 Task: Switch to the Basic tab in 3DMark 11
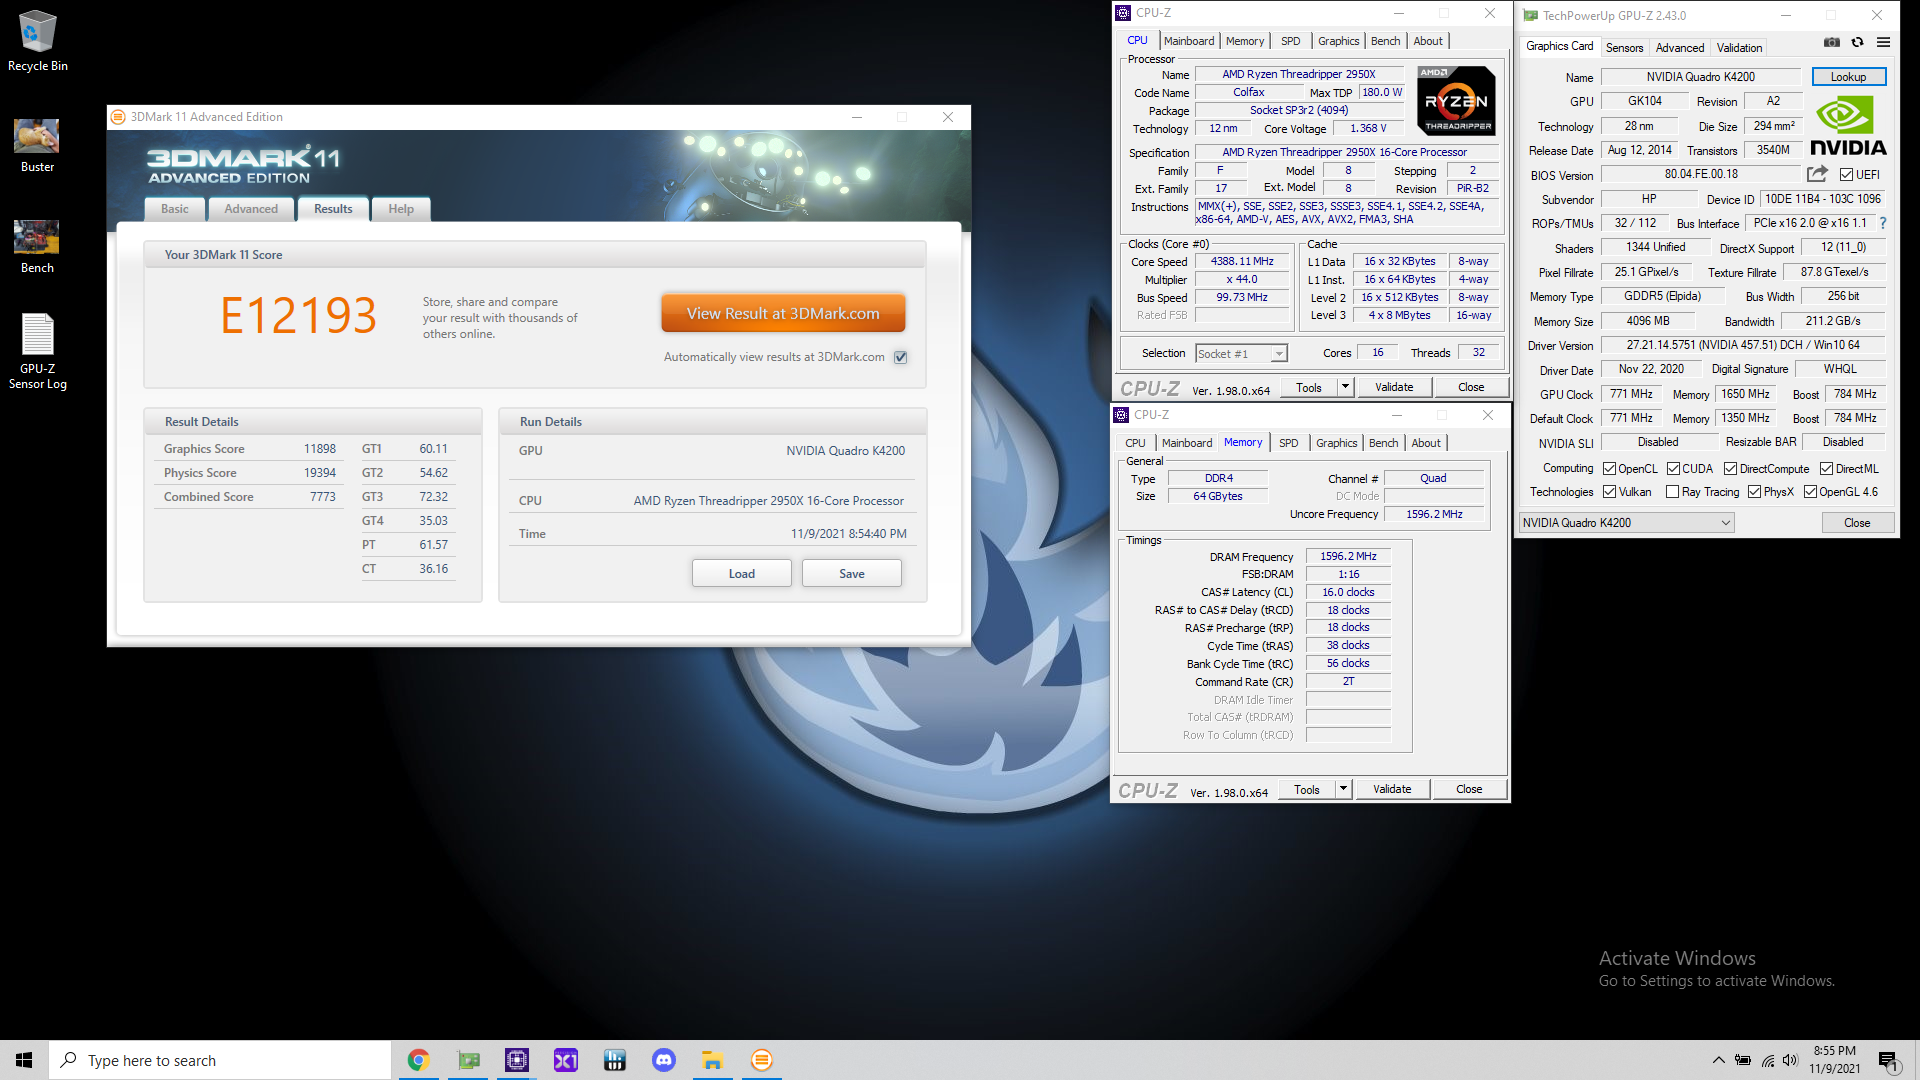[x=175, y=209]
